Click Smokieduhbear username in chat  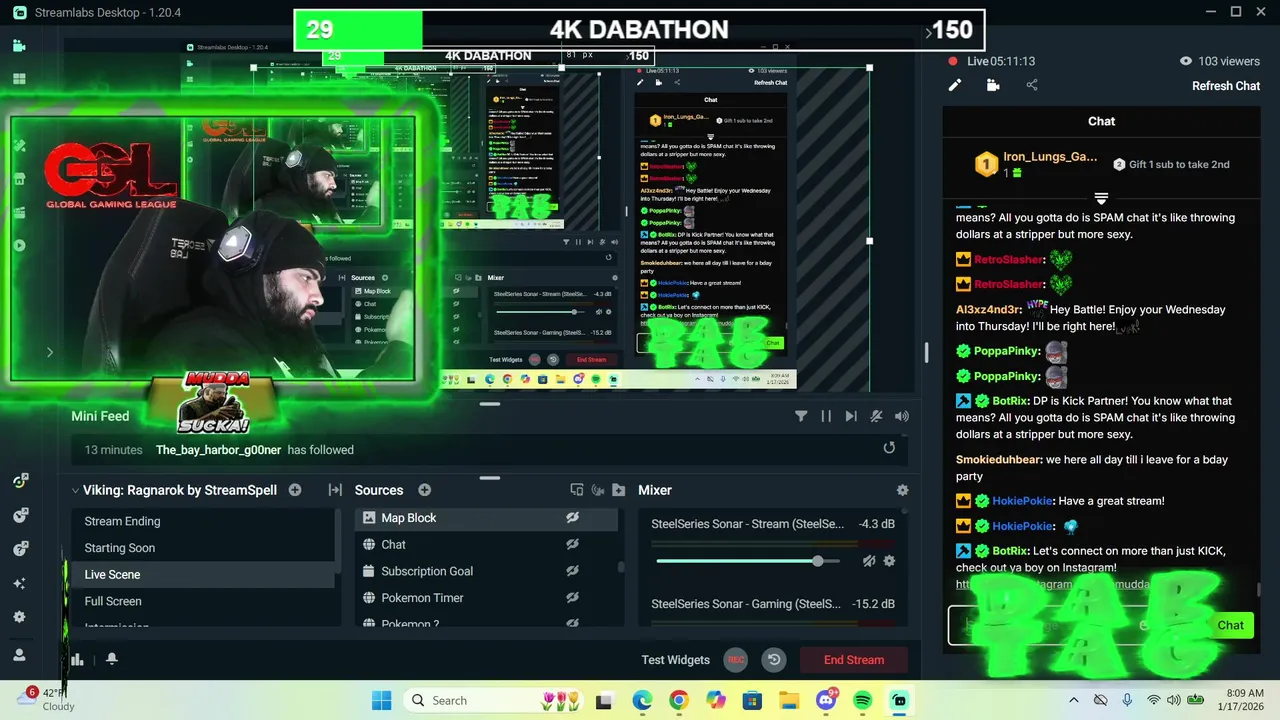(x=998, y=460)
